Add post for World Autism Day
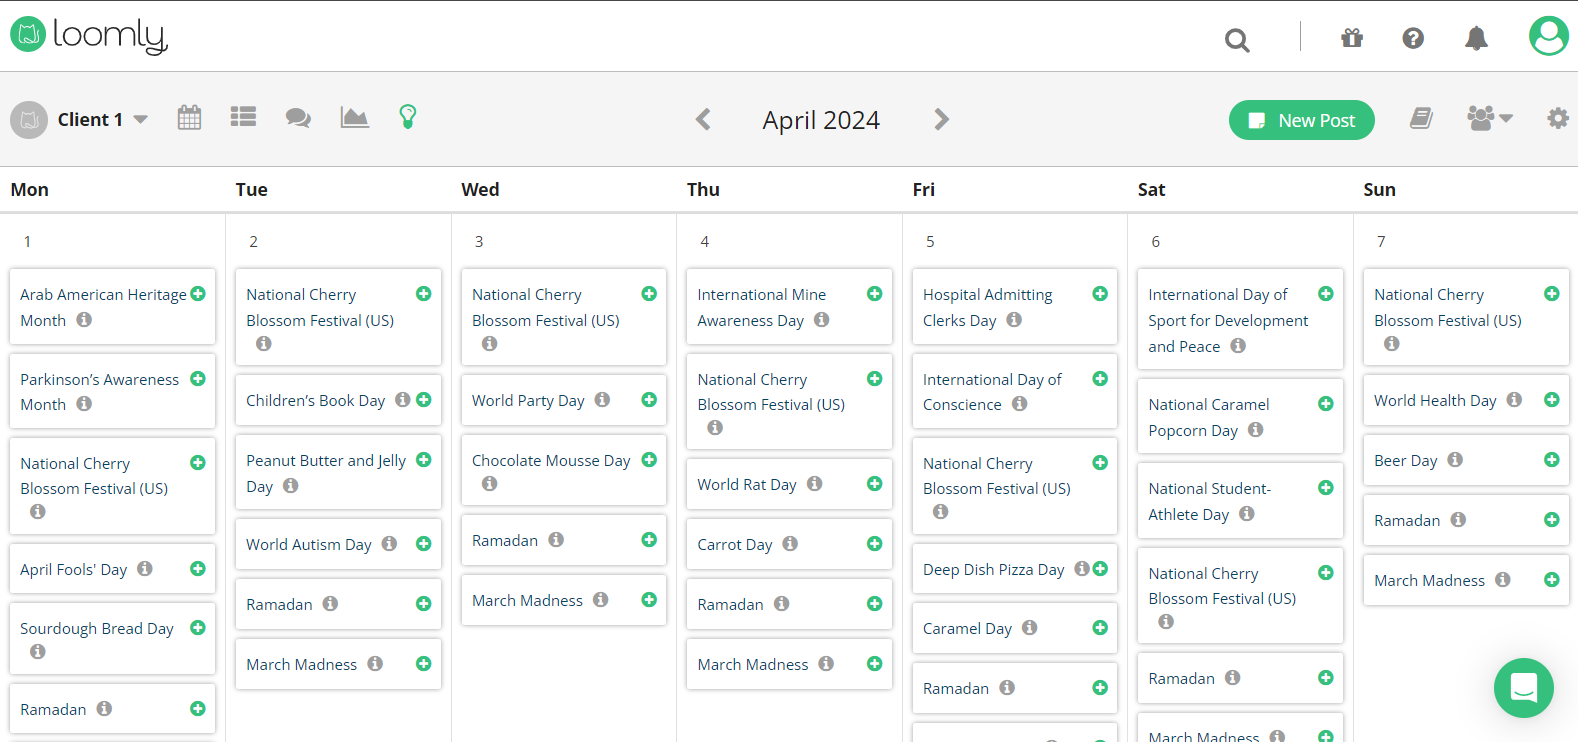The height and width of the screenshot is (742, 1578). click(x=424, y=544)
